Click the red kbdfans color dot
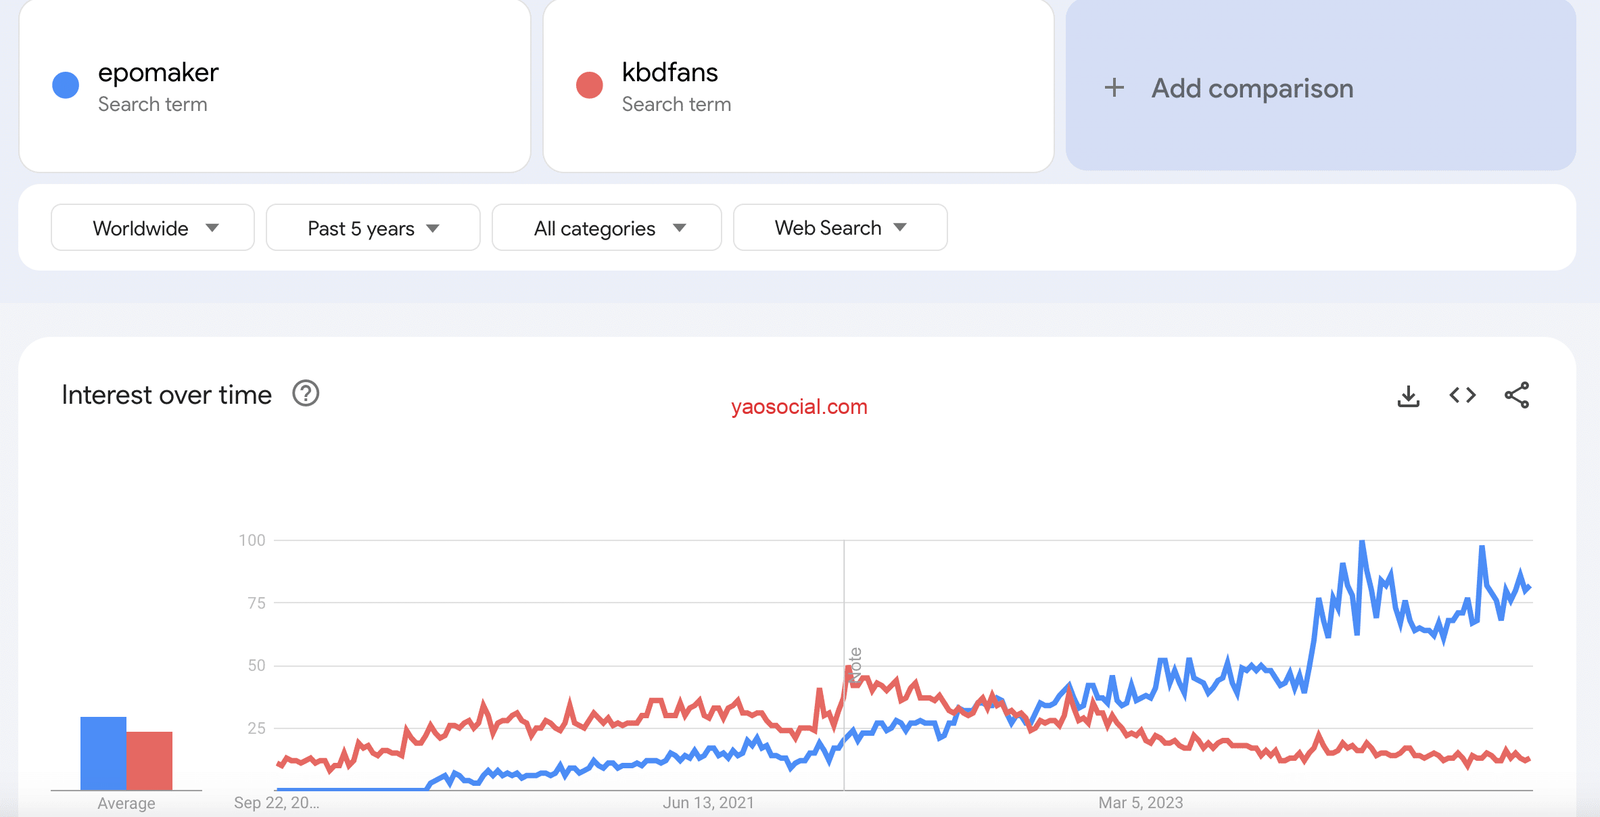Screen dimensions: 1600x817 coord(590,85)
